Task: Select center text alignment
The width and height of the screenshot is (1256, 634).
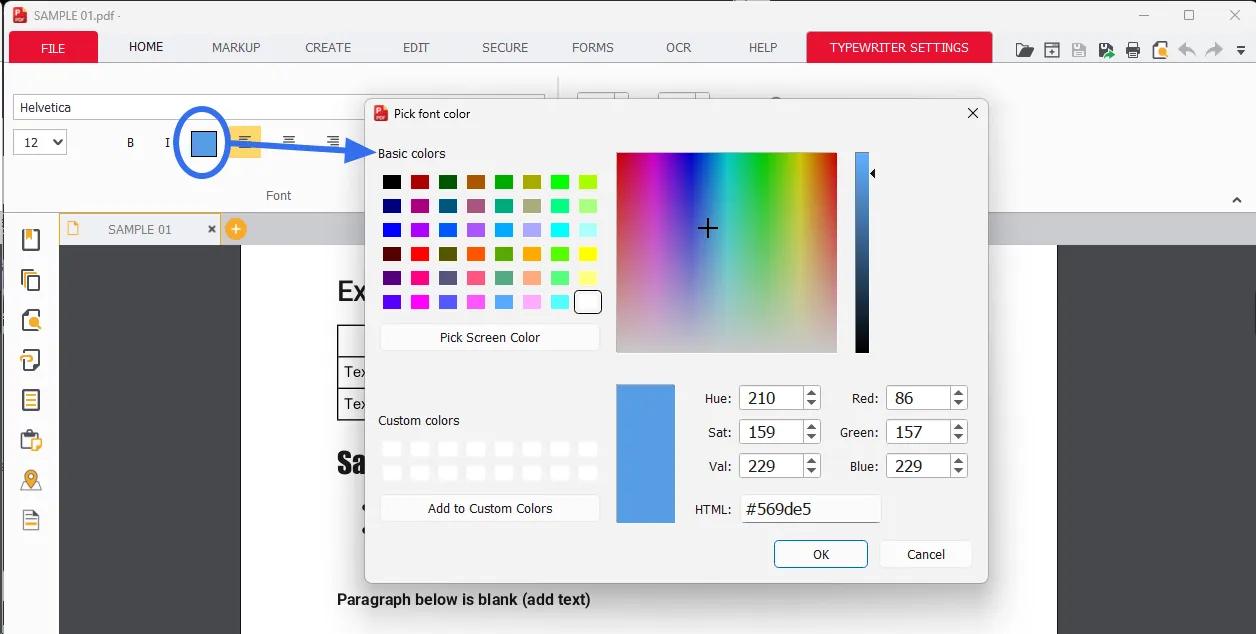Action: [289, 142]
